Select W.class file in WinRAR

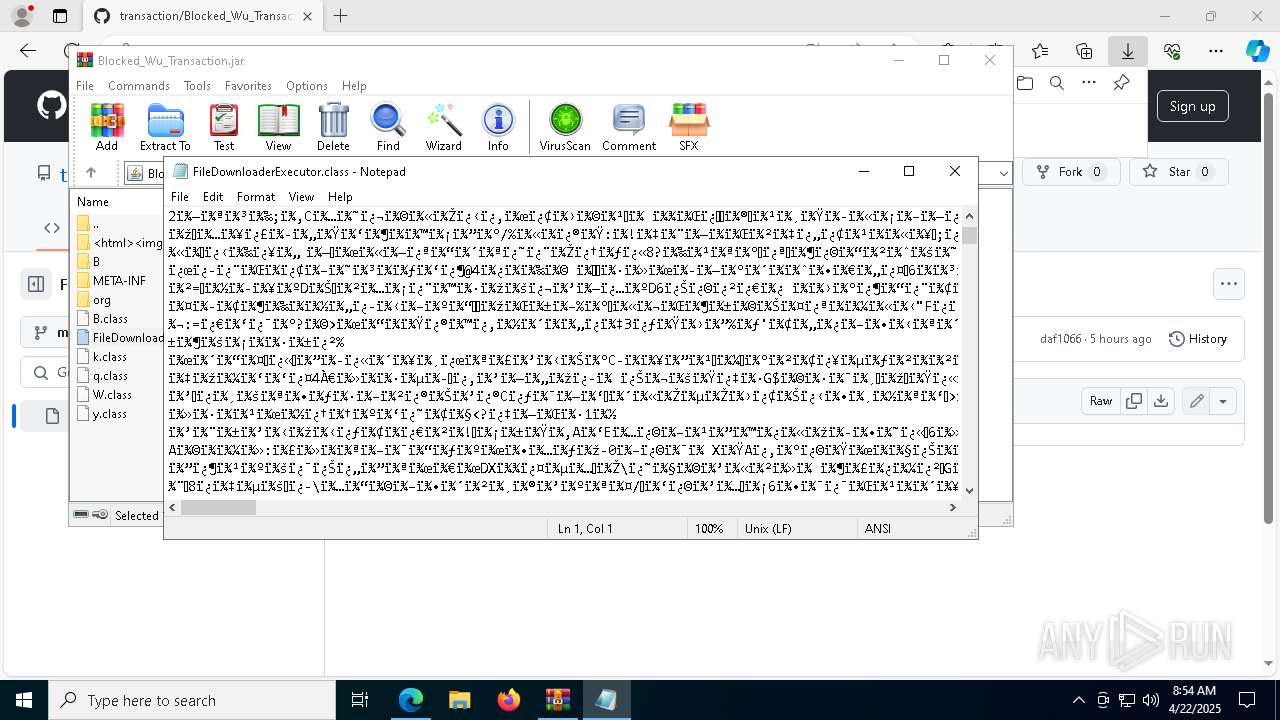[112, 395]
